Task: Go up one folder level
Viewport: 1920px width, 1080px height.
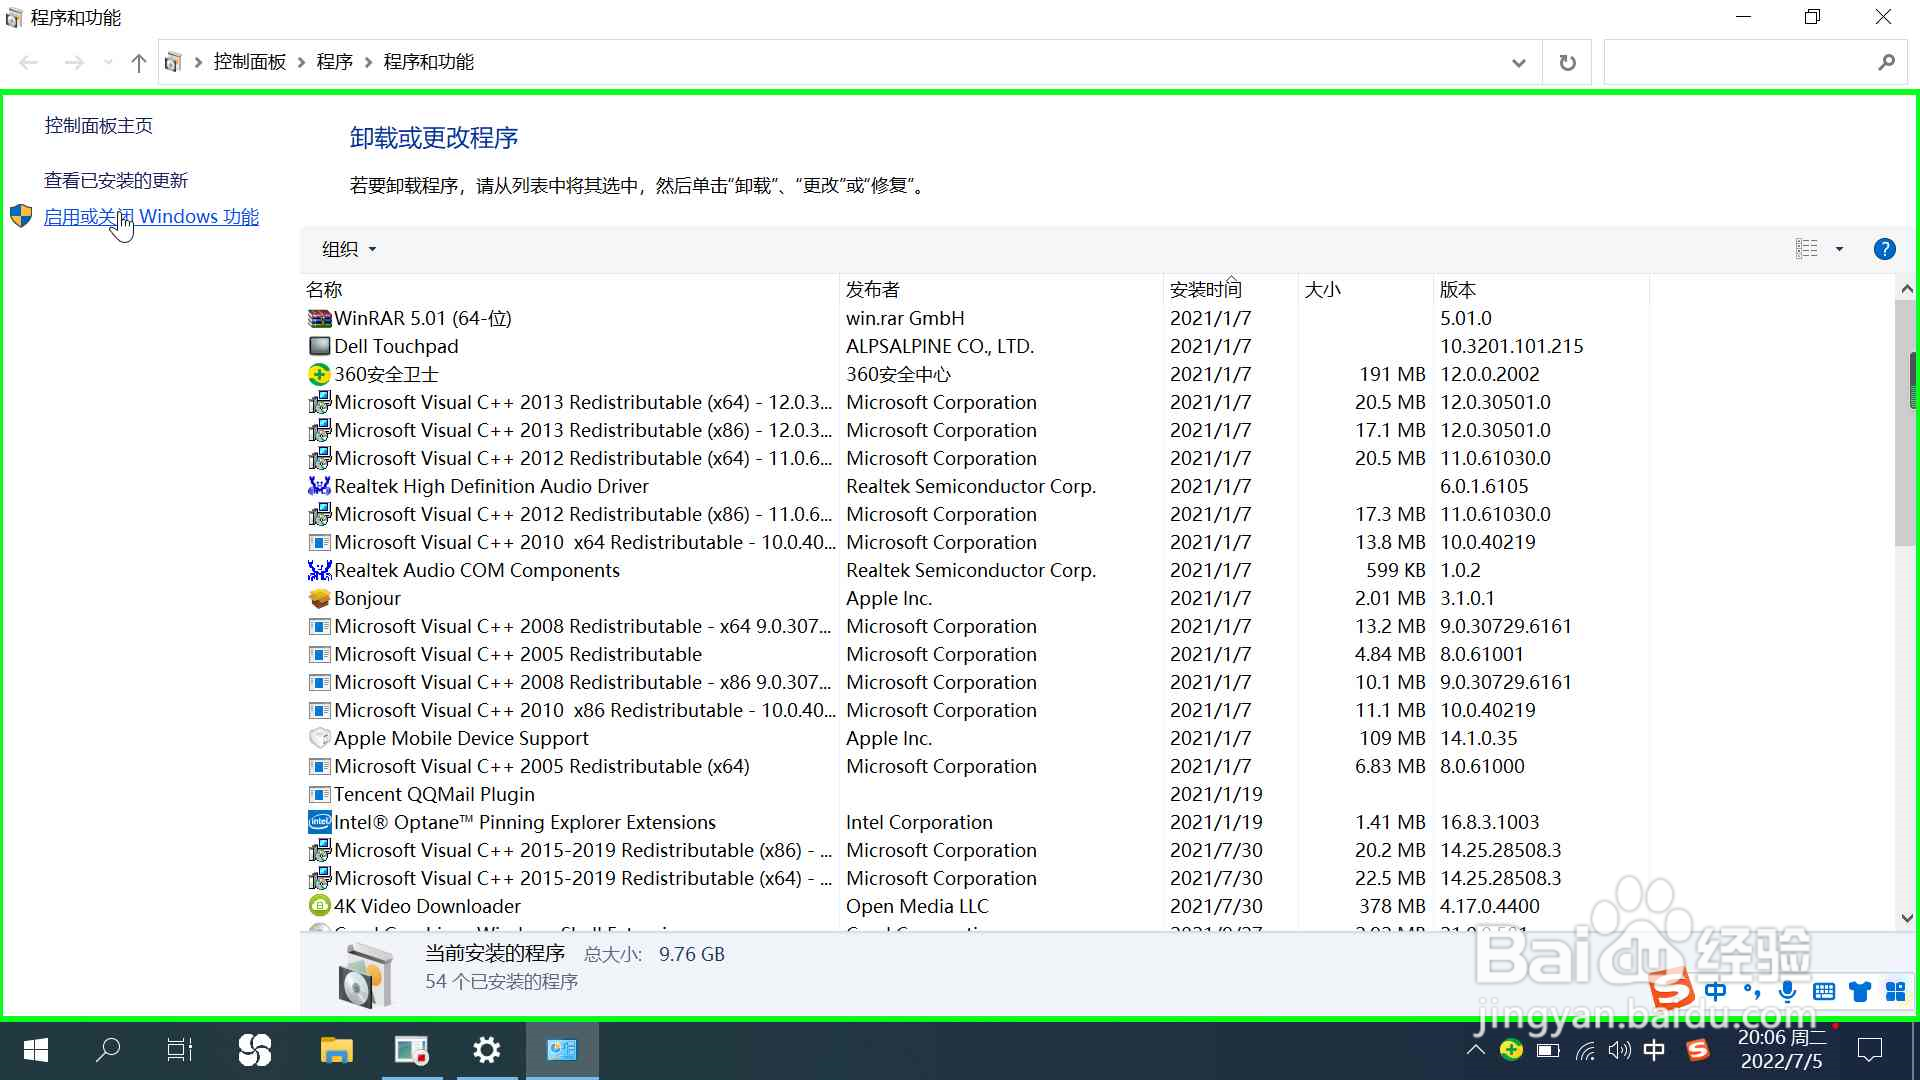Action: pyautogui.click(x=138, y=62)
